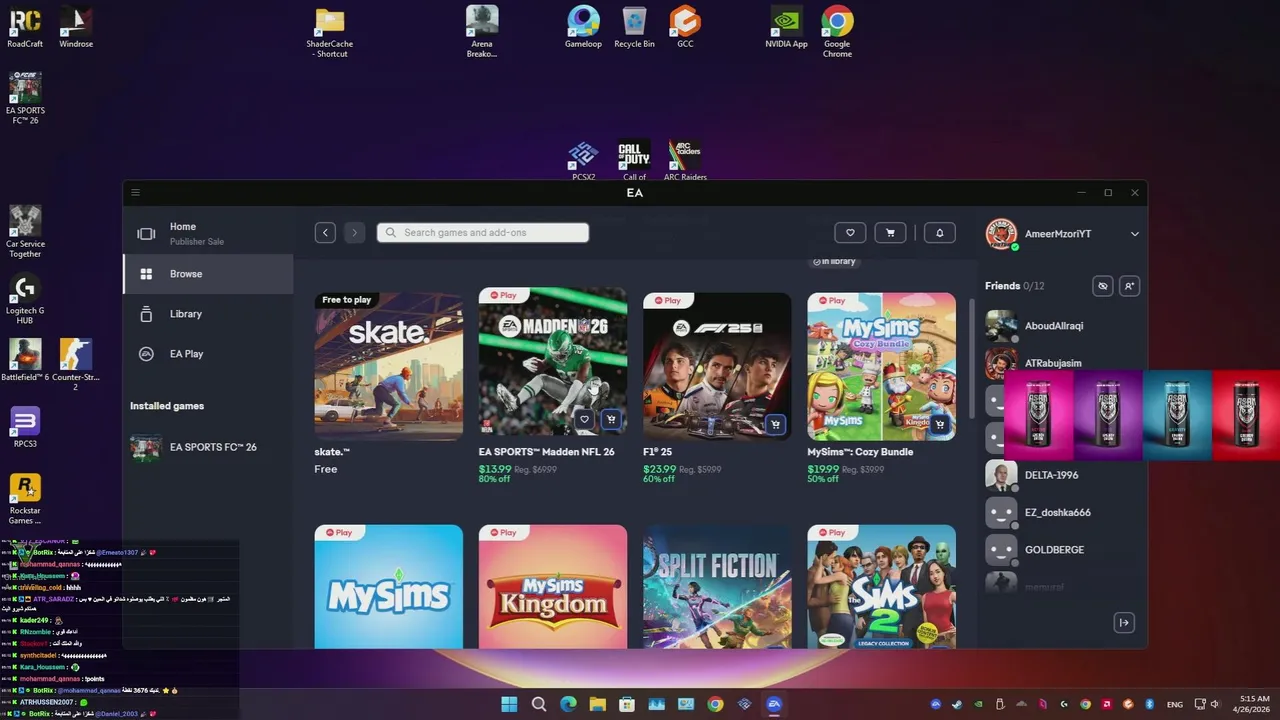This screenshot has width=1280, height=720.
Task: Open Logitech G HUB desktop shortcut
Action: 25,299
